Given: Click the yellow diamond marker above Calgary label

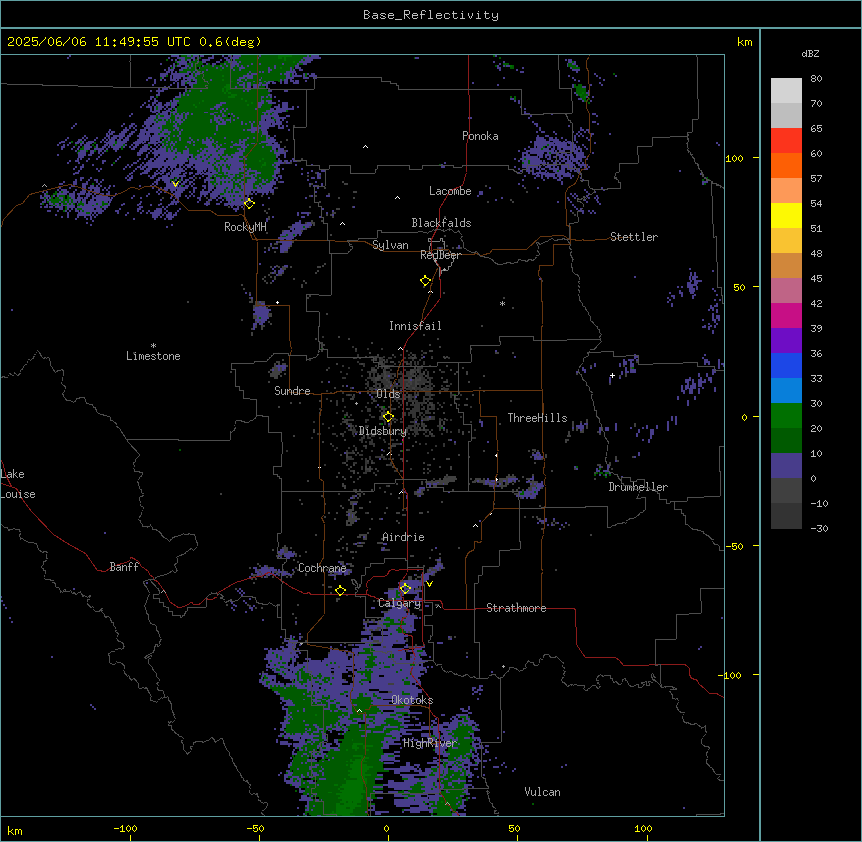Looking at the screenshot, I should 405,588.
